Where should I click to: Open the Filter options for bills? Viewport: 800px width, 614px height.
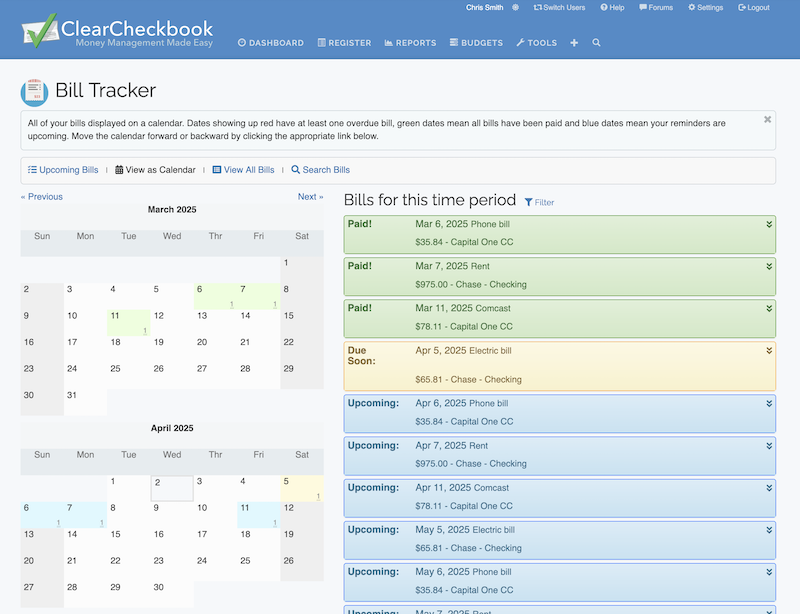point(539,202)
